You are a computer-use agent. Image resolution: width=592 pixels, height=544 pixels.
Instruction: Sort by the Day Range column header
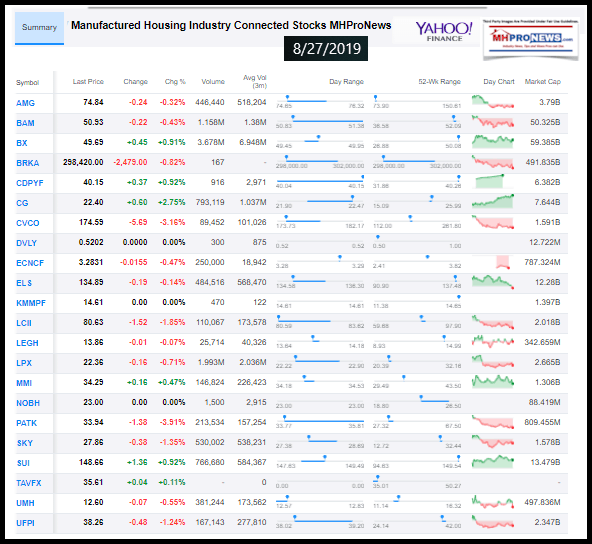347,82
